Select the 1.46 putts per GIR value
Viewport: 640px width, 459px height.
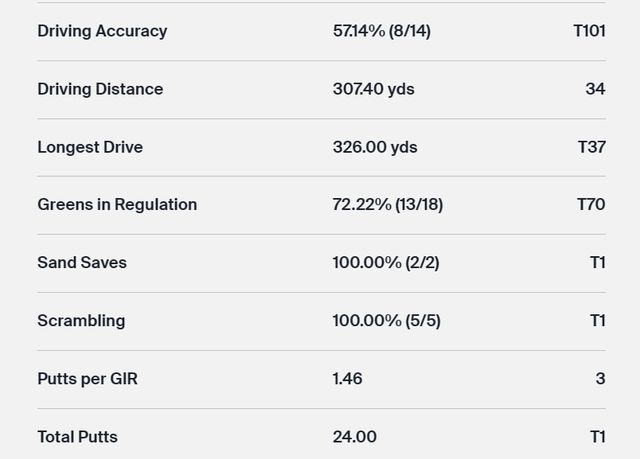click(x=347, y=379)
